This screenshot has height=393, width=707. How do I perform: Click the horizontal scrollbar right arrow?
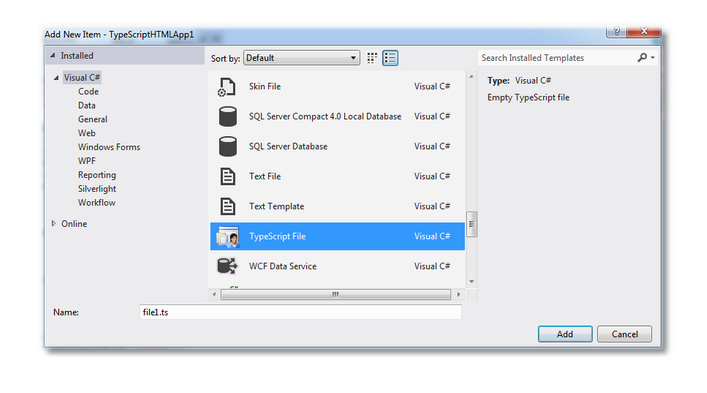[459, 294]
